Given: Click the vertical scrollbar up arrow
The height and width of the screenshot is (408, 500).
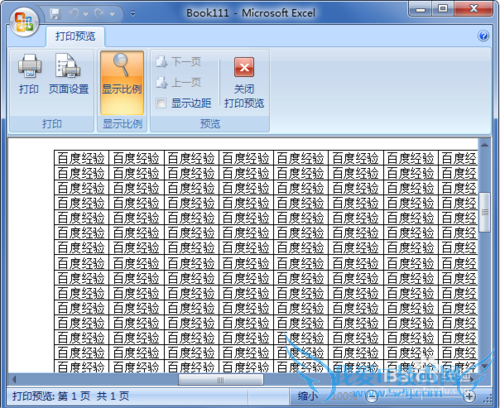Looking at the screenshot, I should 484,145.
